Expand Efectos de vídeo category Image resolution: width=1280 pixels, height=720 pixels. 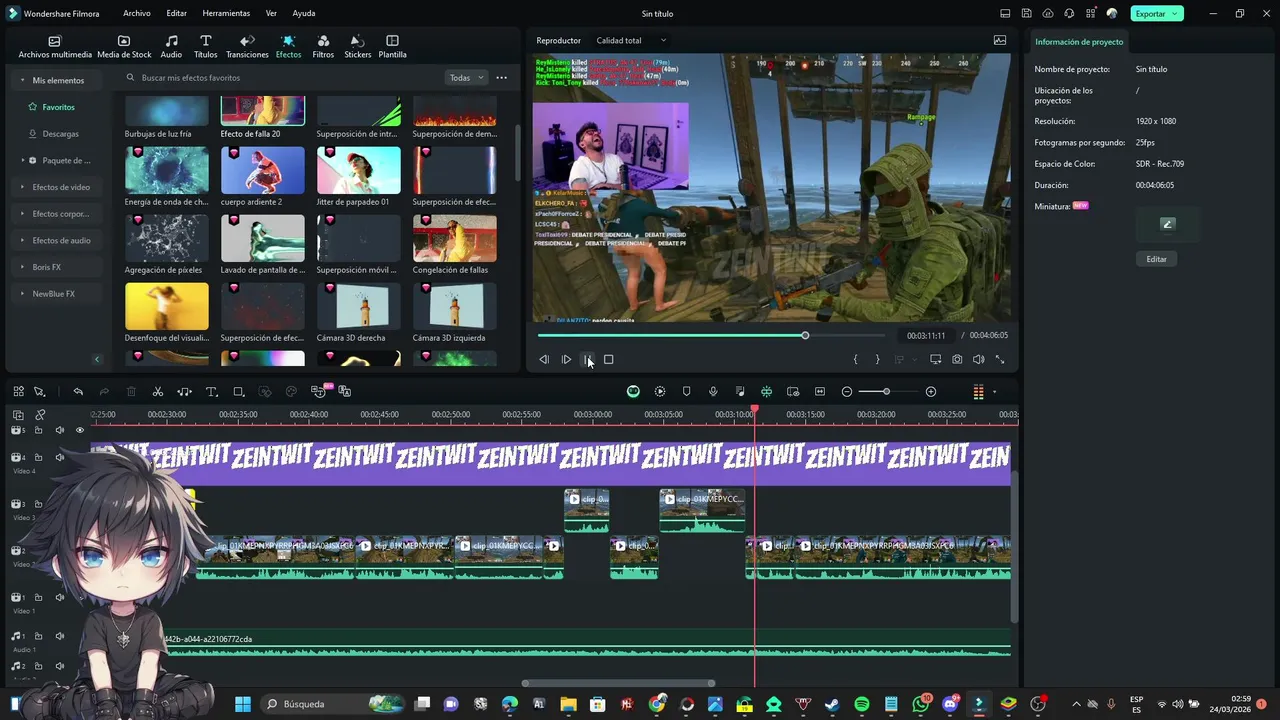(60, 187)
